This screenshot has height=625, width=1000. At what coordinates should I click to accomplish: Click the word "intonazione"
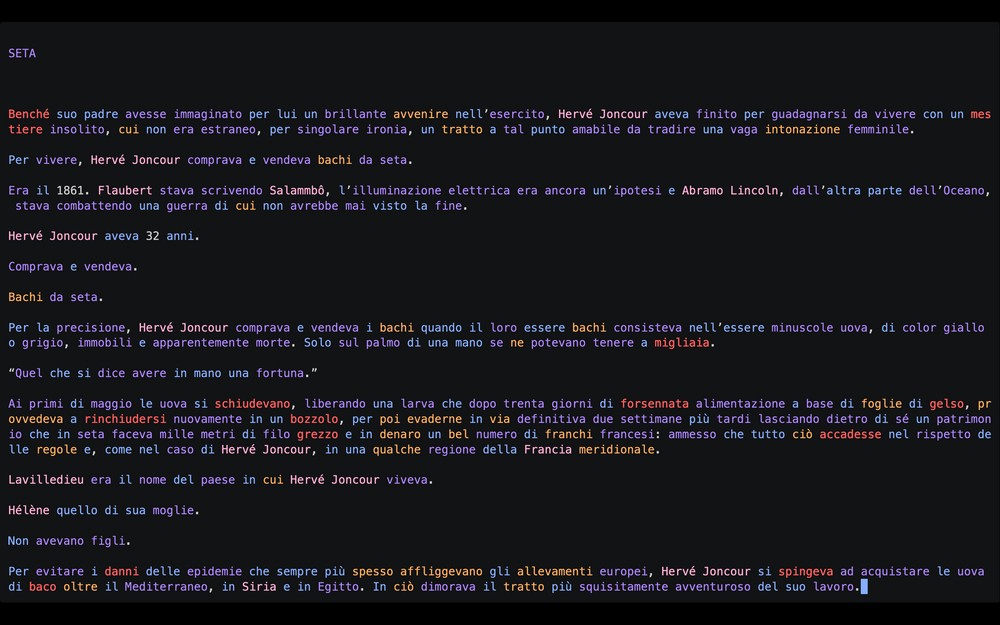click(x=802, y=129)
